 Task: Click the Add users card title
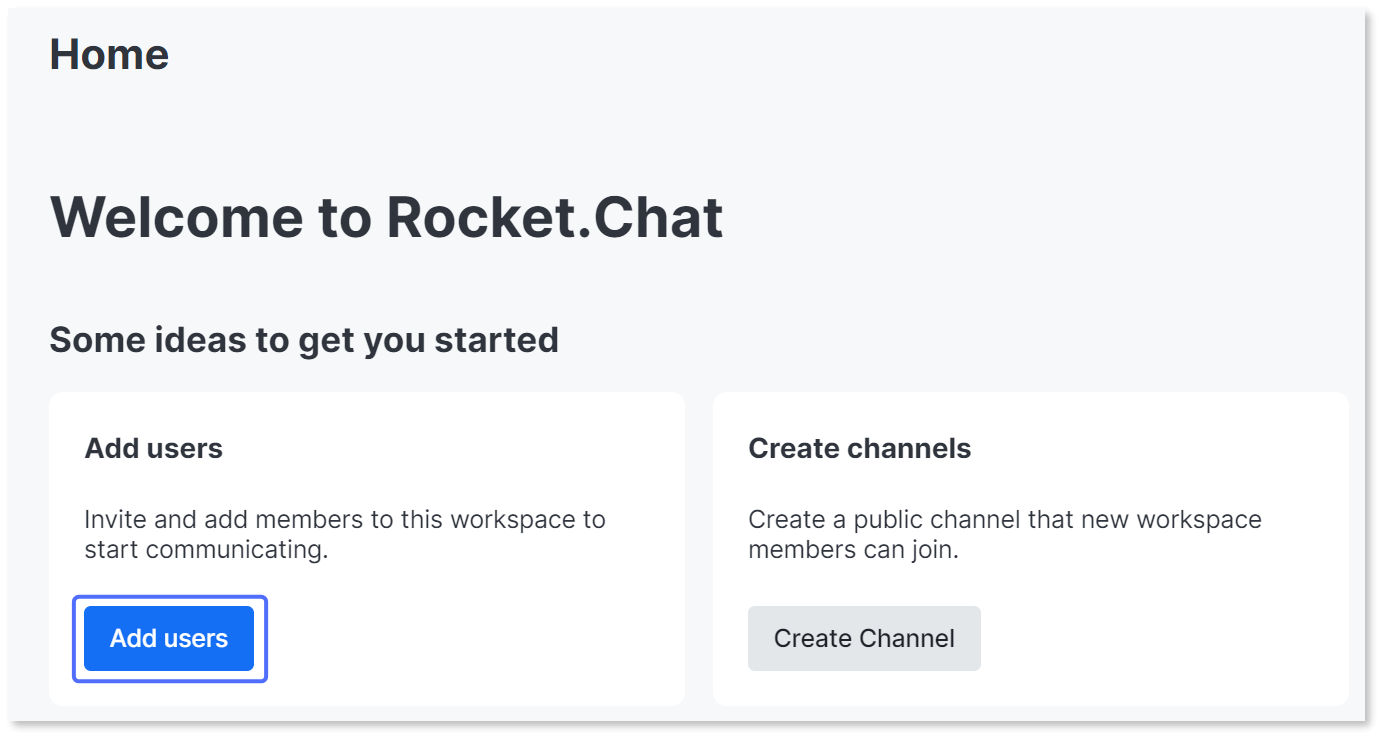pyautogui.click(x=151, y=448)
